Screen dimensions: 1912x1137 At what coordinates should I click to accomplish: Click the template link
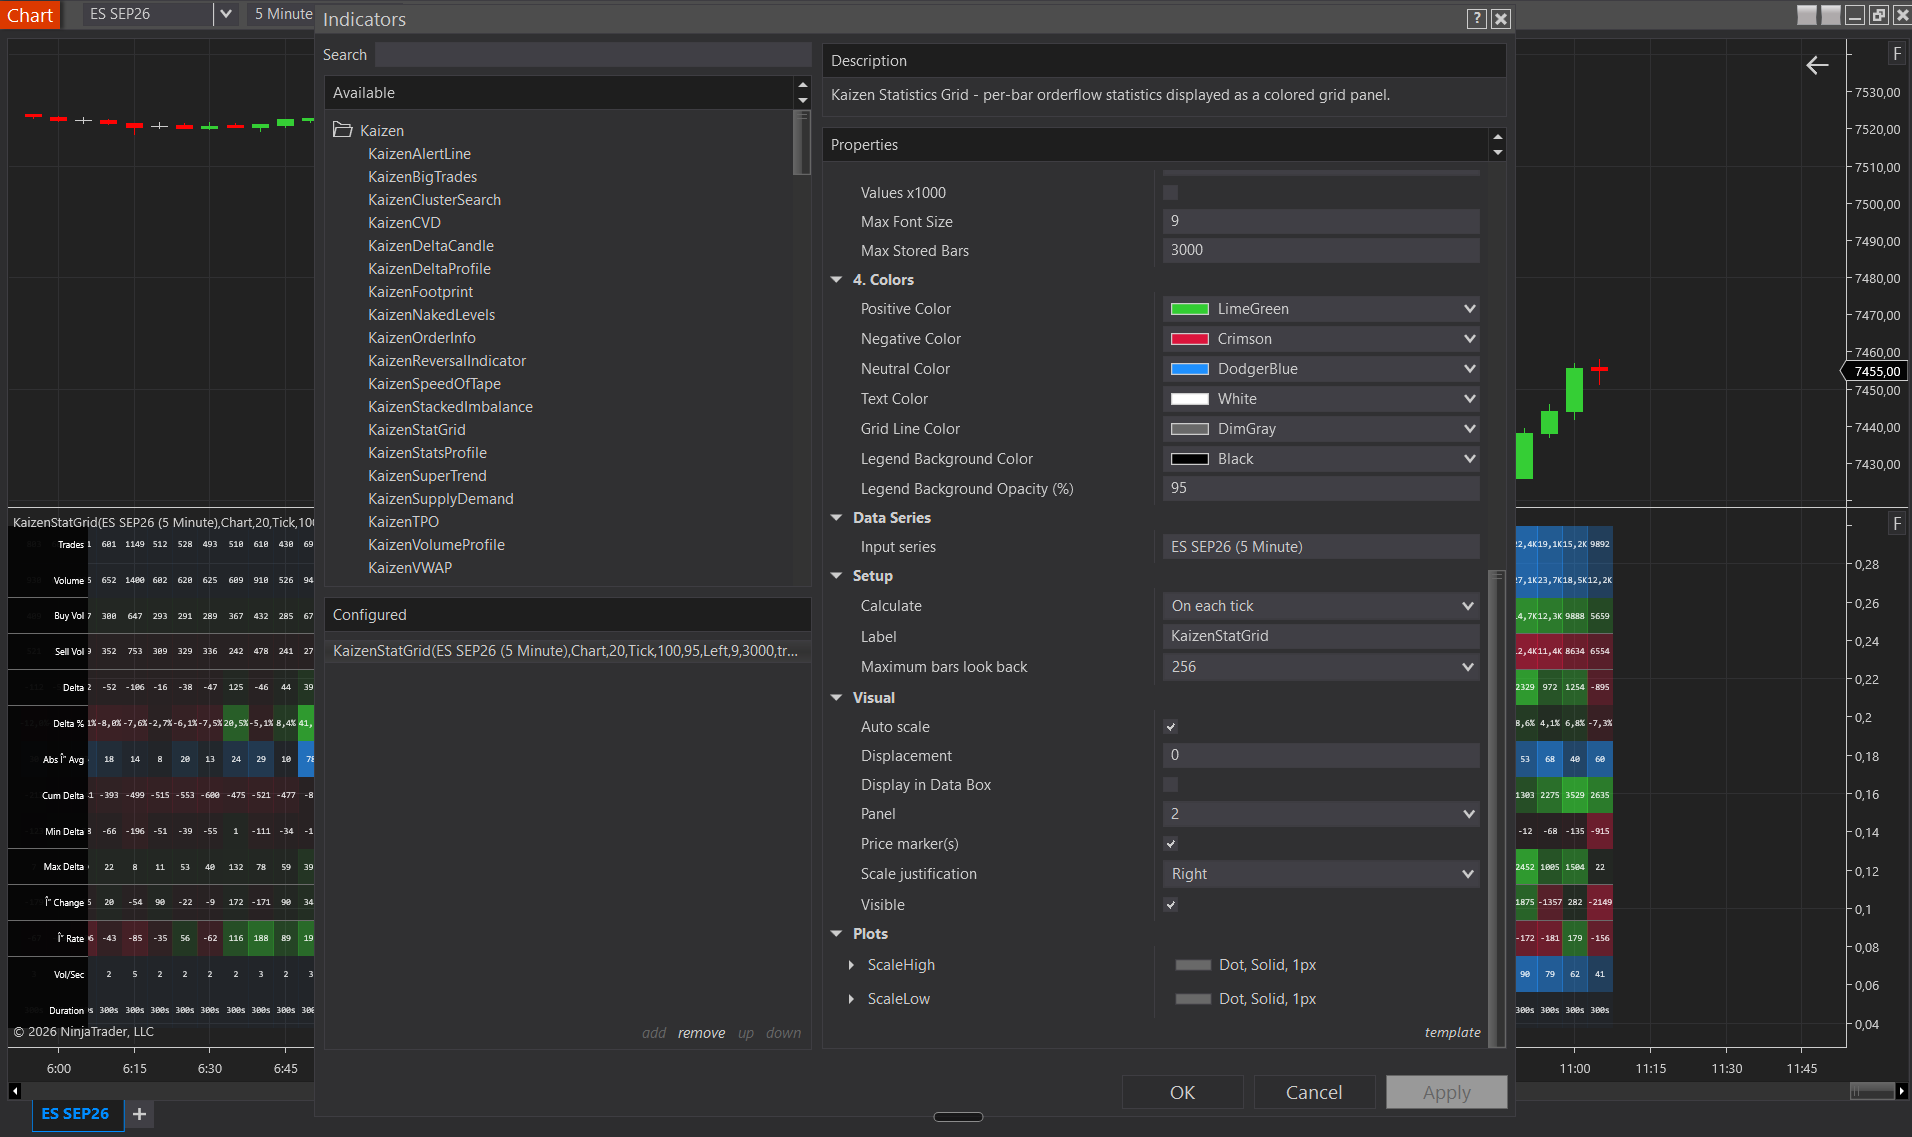click(1452, 1032)
